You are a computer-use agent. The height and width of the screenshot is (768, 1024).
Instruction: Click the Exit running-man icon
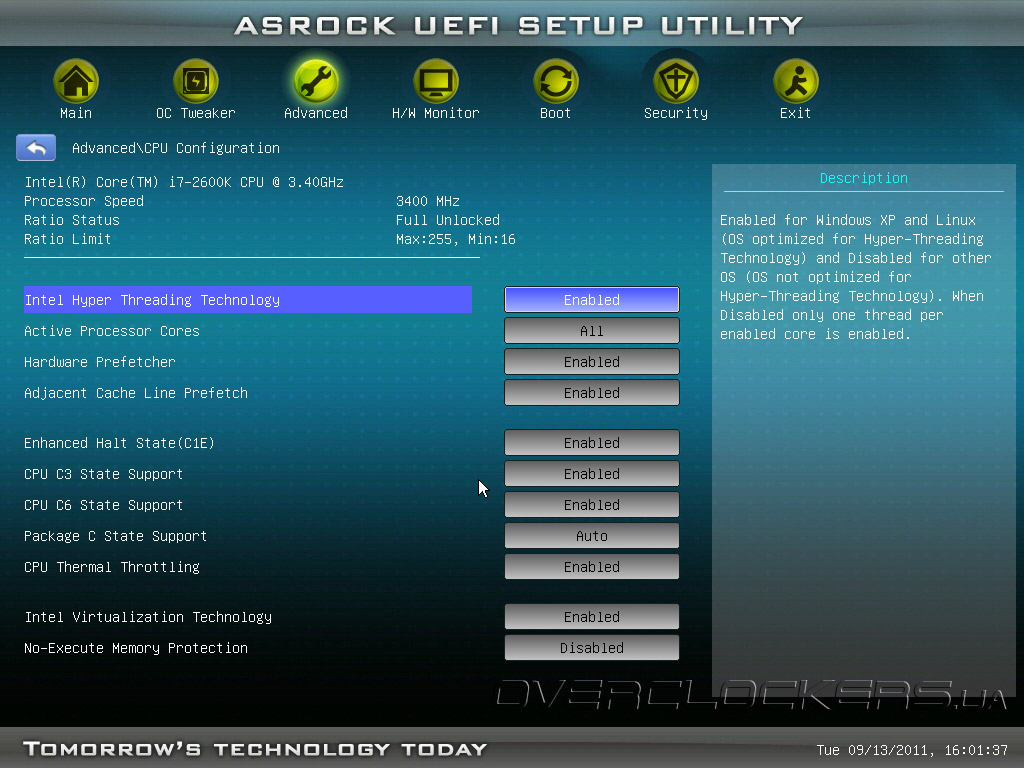(795, 81)
